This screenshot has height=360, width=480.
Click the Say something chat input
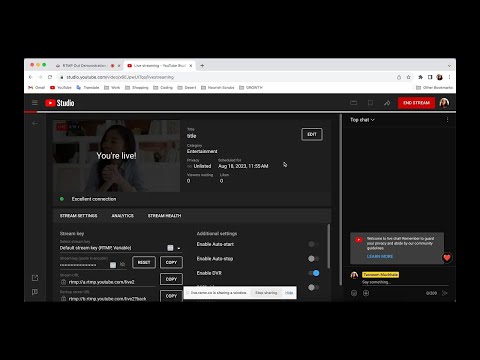pos(405,282)
